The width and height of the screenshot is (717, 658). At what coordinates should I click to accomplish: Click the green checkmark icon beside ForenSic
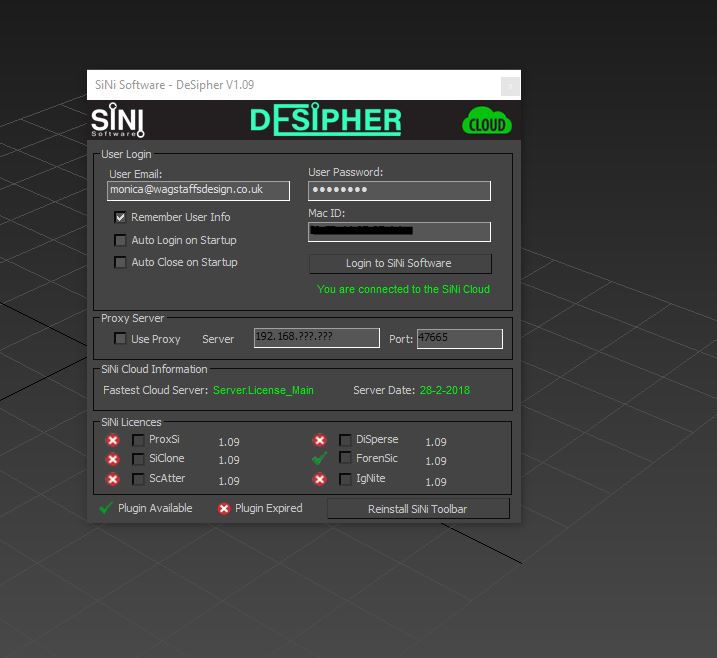pos(319,459)
